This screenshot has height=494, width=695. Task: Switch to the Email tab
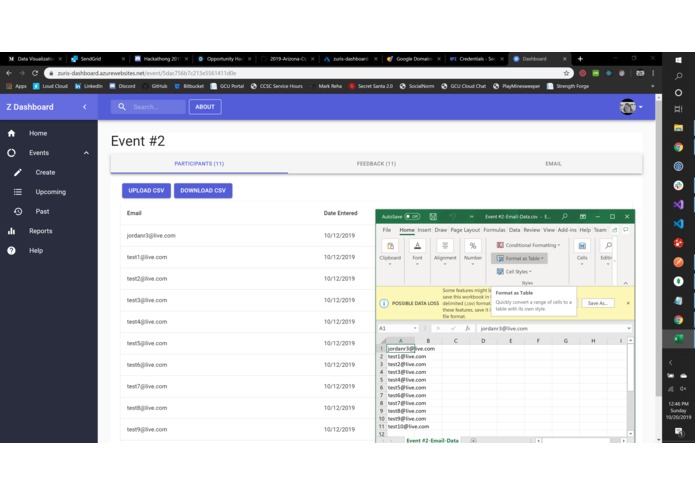[x=553, y=163]
